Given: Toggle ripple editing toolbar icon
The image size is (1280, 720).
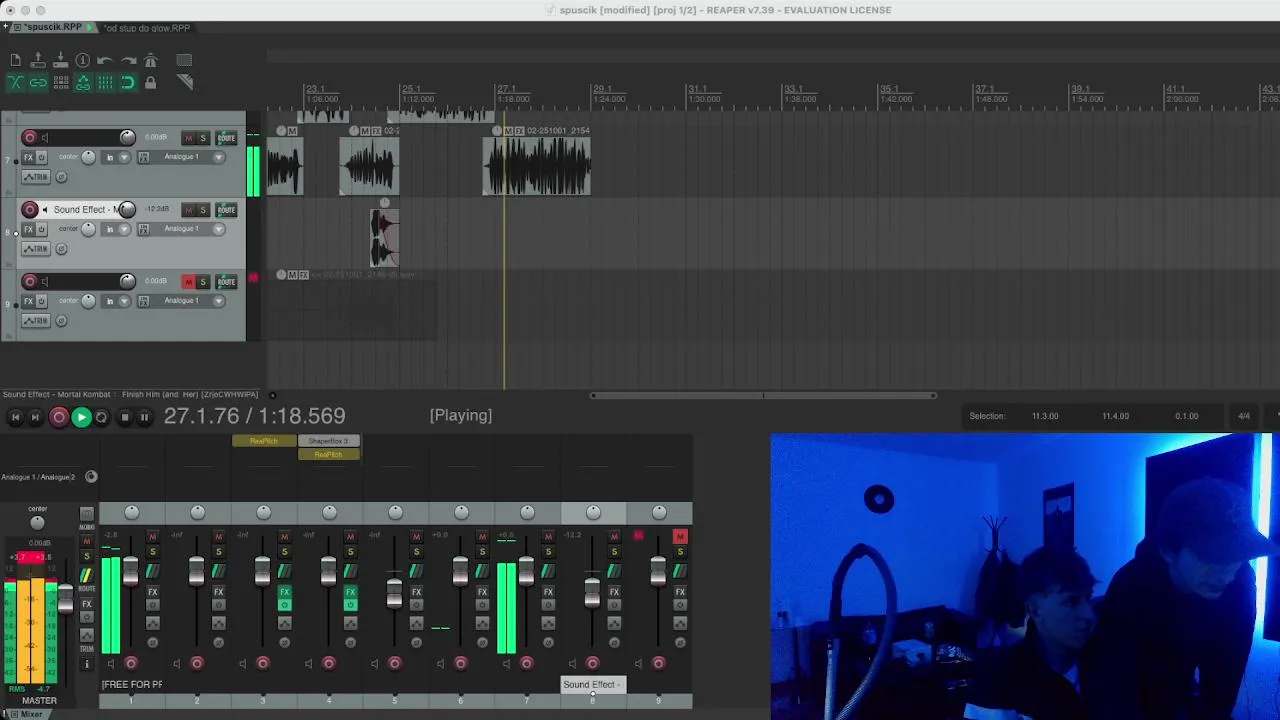Looking at the screenshot, I should pyautogui.click(x=60, y=83).
